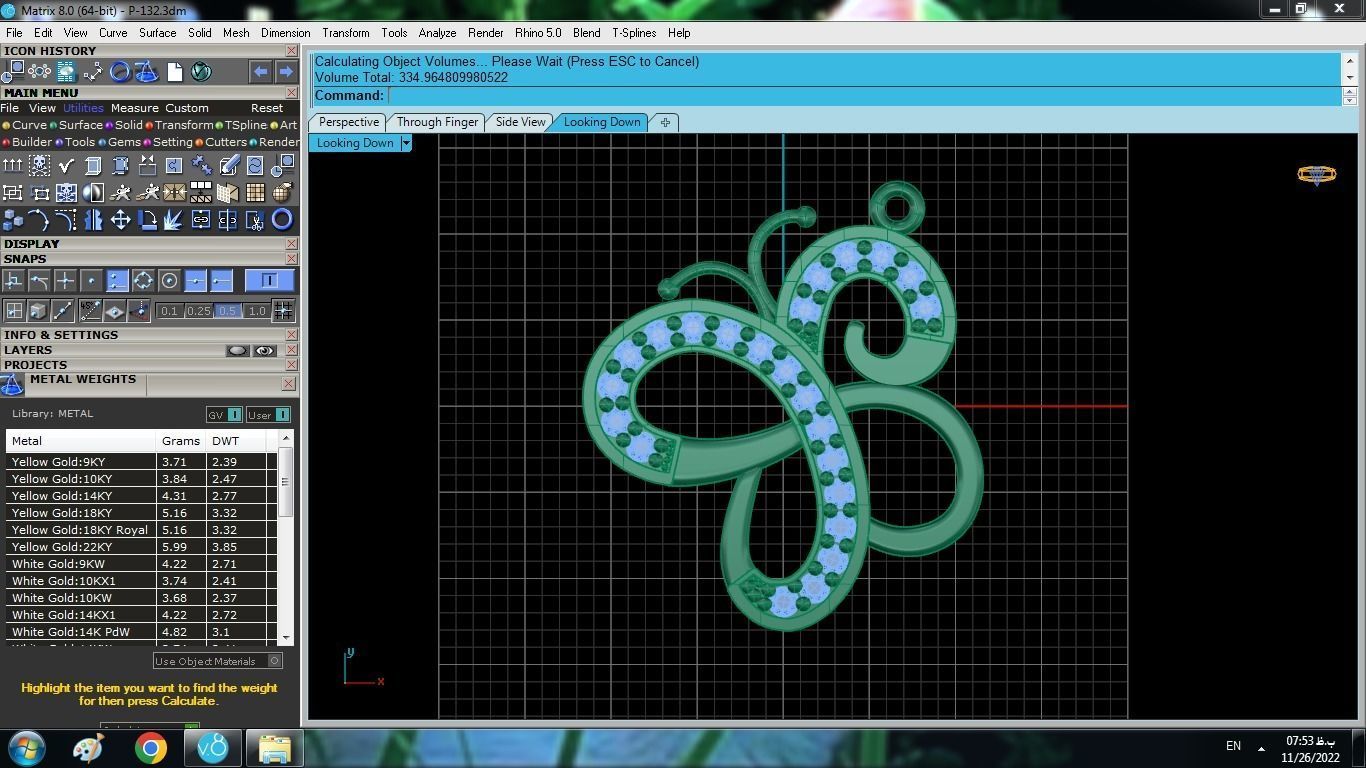
Task: Click the shaded sphere display icon
Action: (x=93, y=192)
